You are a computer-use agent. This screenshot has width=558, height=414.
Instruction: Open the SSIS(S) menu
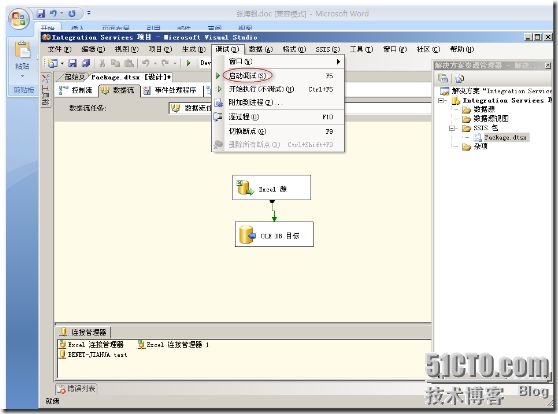click(x=327, y=49)
